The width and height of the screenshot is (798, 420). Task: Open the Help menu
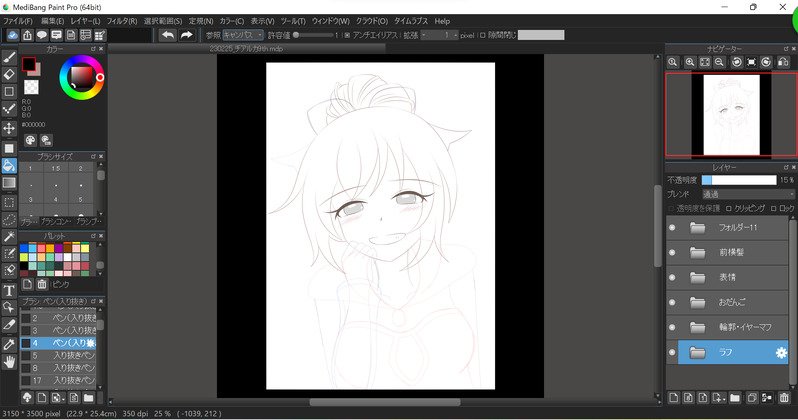tap(442, 21)
